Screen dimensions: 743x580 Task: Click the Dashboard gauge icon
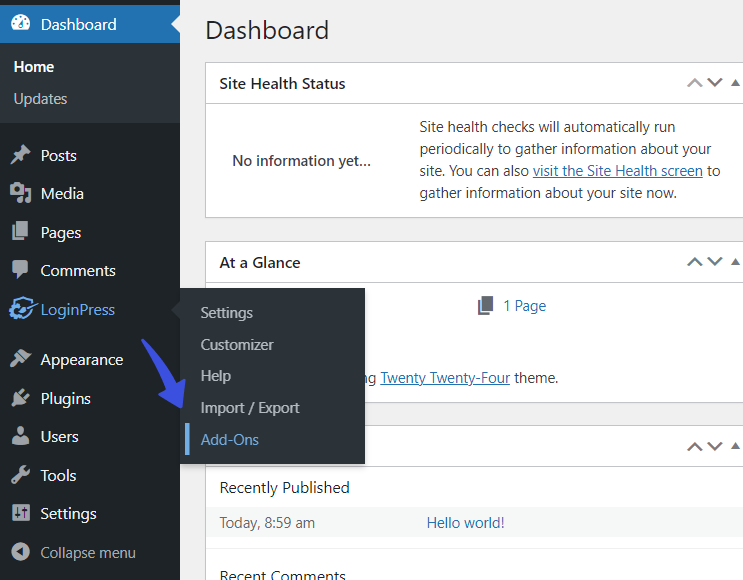pyautogui.click(x=20, y=22)
